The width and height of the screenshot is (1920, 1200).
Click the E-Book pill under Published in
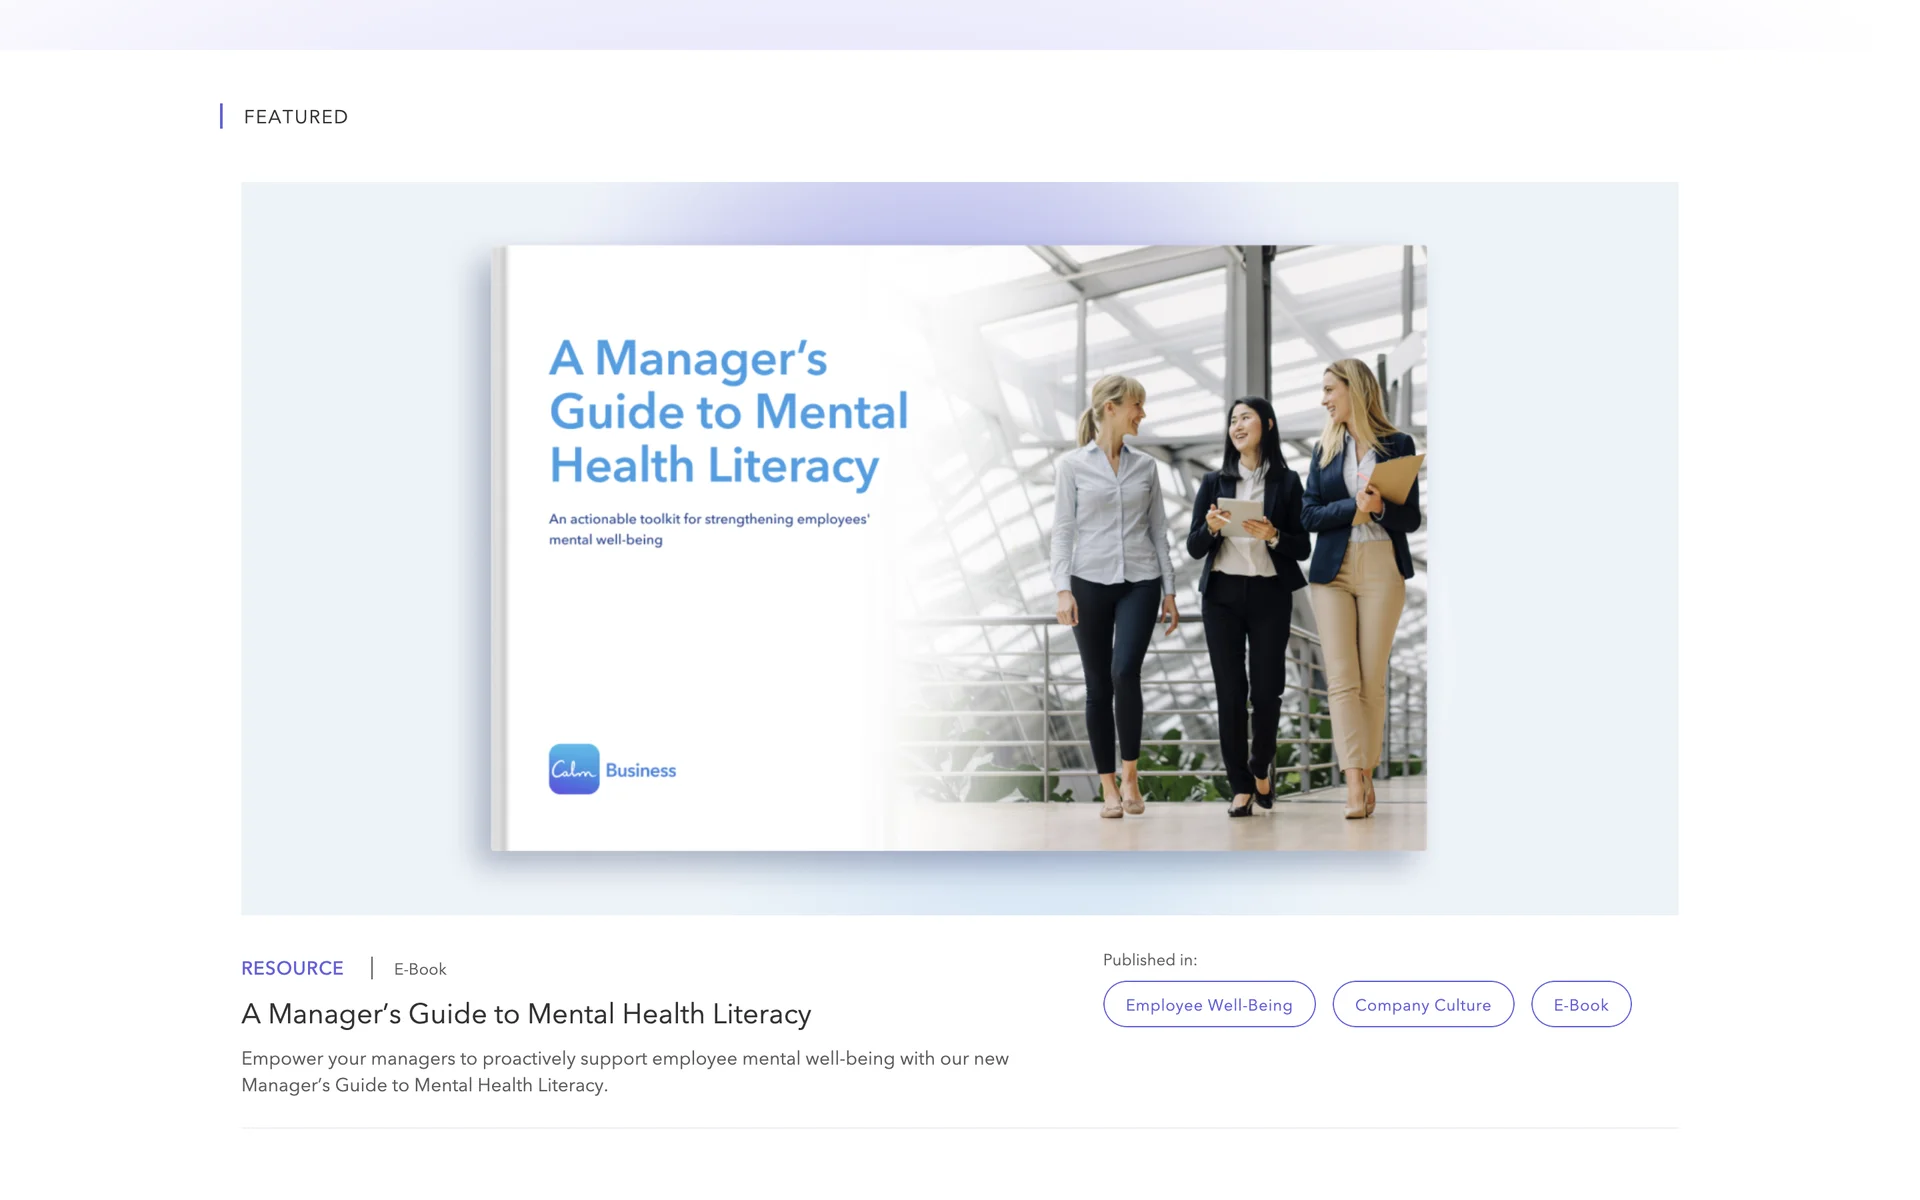[1580, 1004]
